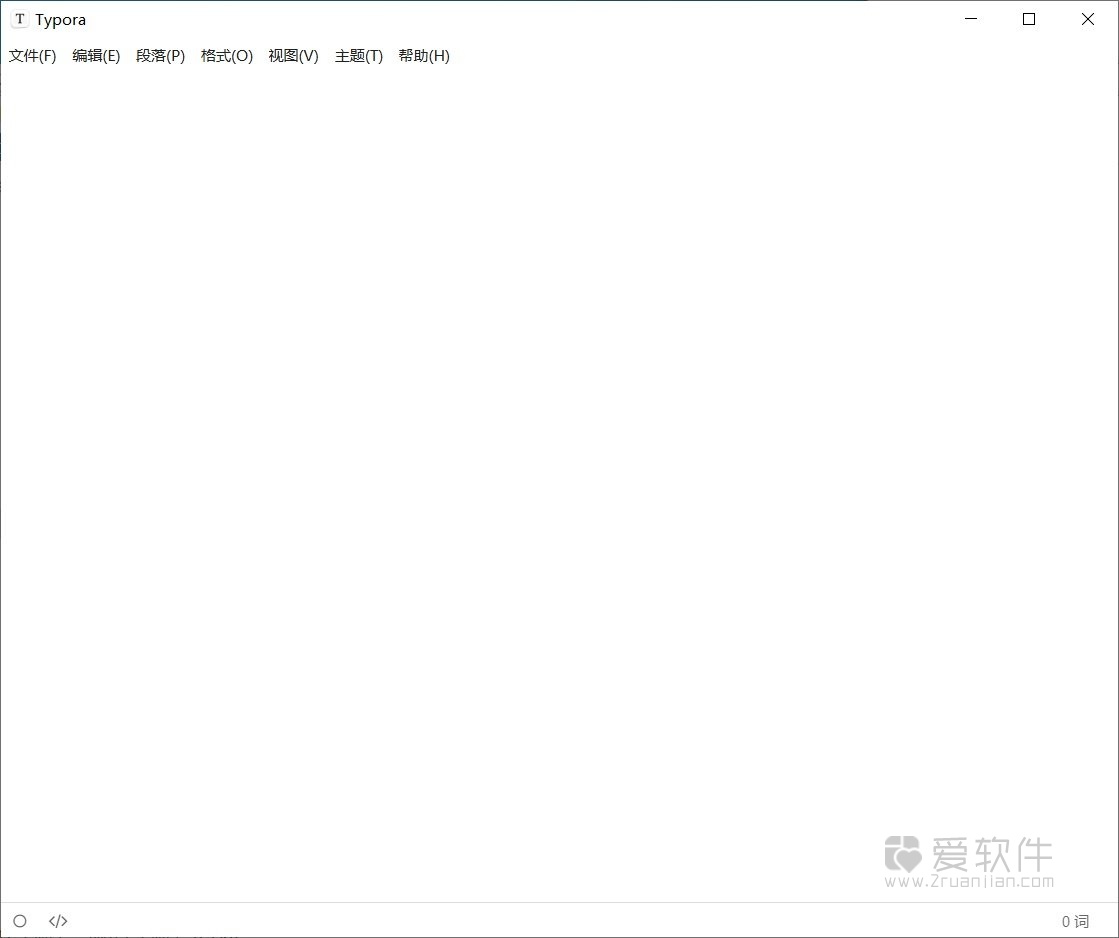Image resolution: width=1119 pixels, height=938 pixels.
Task: Open the 段落(P) menu
Action: (160, 56)
